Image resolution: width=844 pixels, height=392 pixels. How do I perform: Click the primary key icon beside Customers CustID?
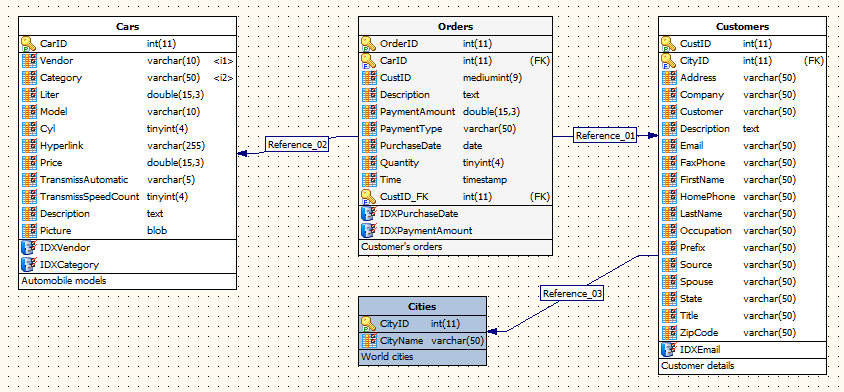(x=669, y=44)
